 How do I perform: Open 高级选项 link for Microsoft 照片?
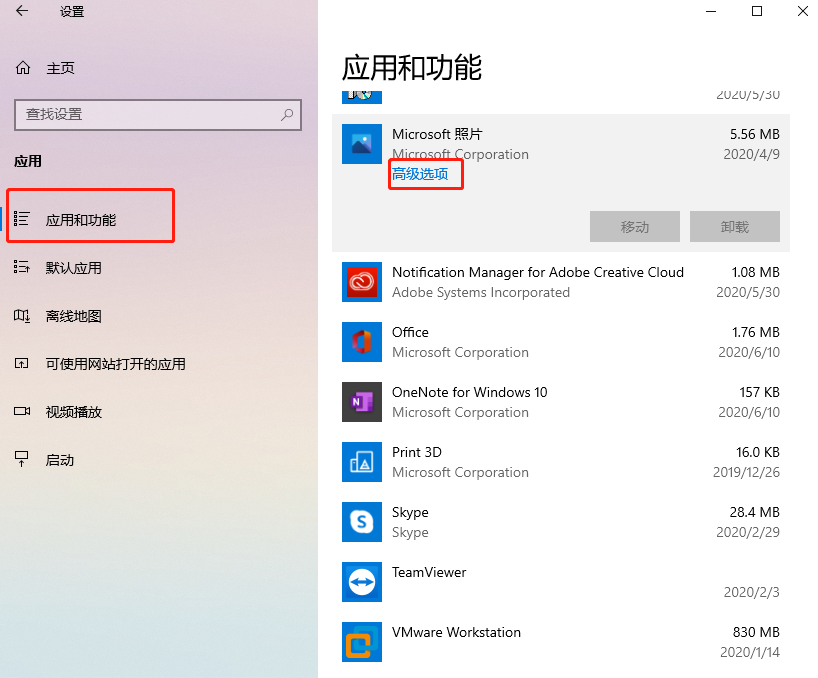(x=420, y=174)
